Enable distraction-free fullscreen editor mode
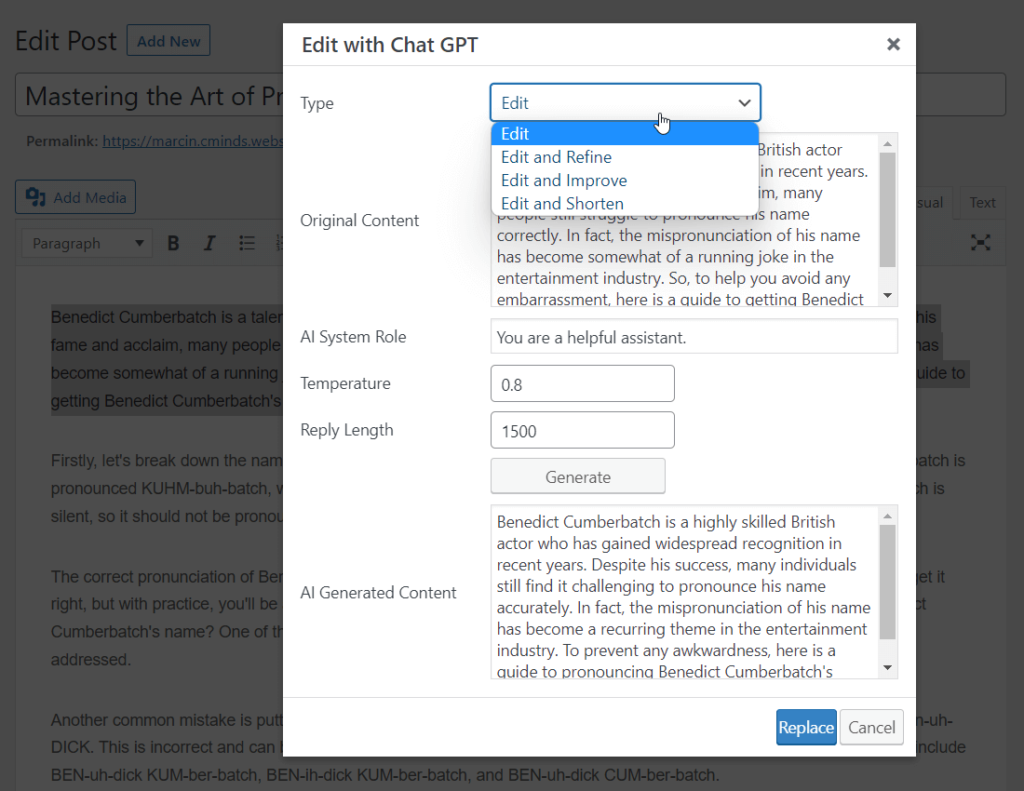The width and height of the screenshot is (1024, 791). coord(981,243)
